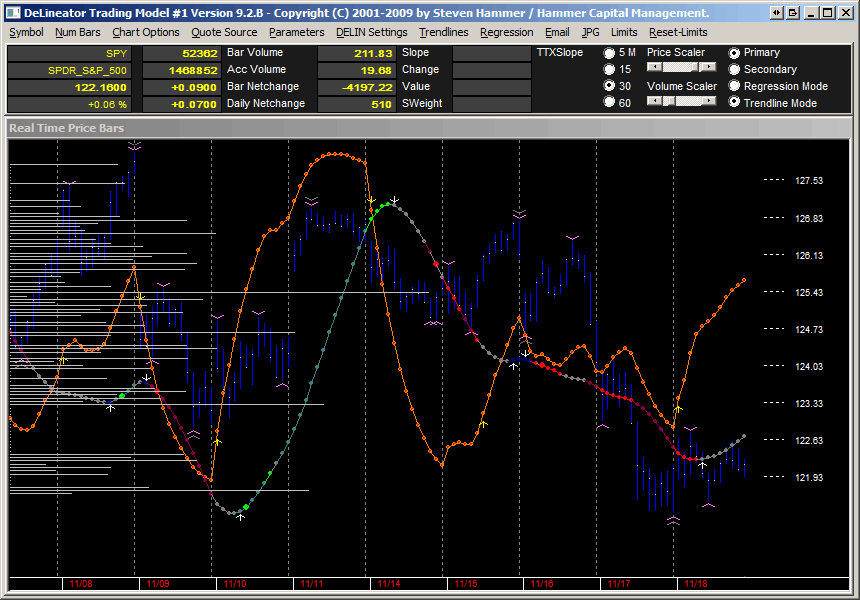The height and width of the screenshot is (600, 860).
Task: Select the 30 minute interval radio button
Action: tap(609, 86)
